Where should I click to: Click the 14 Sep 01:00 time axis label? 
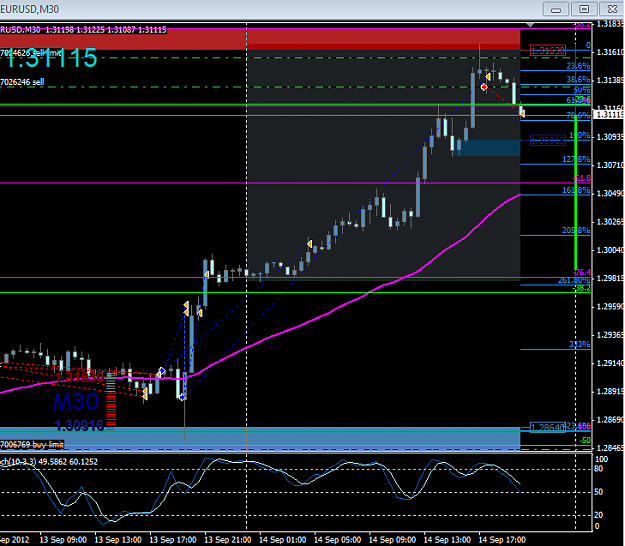point(282,540)
